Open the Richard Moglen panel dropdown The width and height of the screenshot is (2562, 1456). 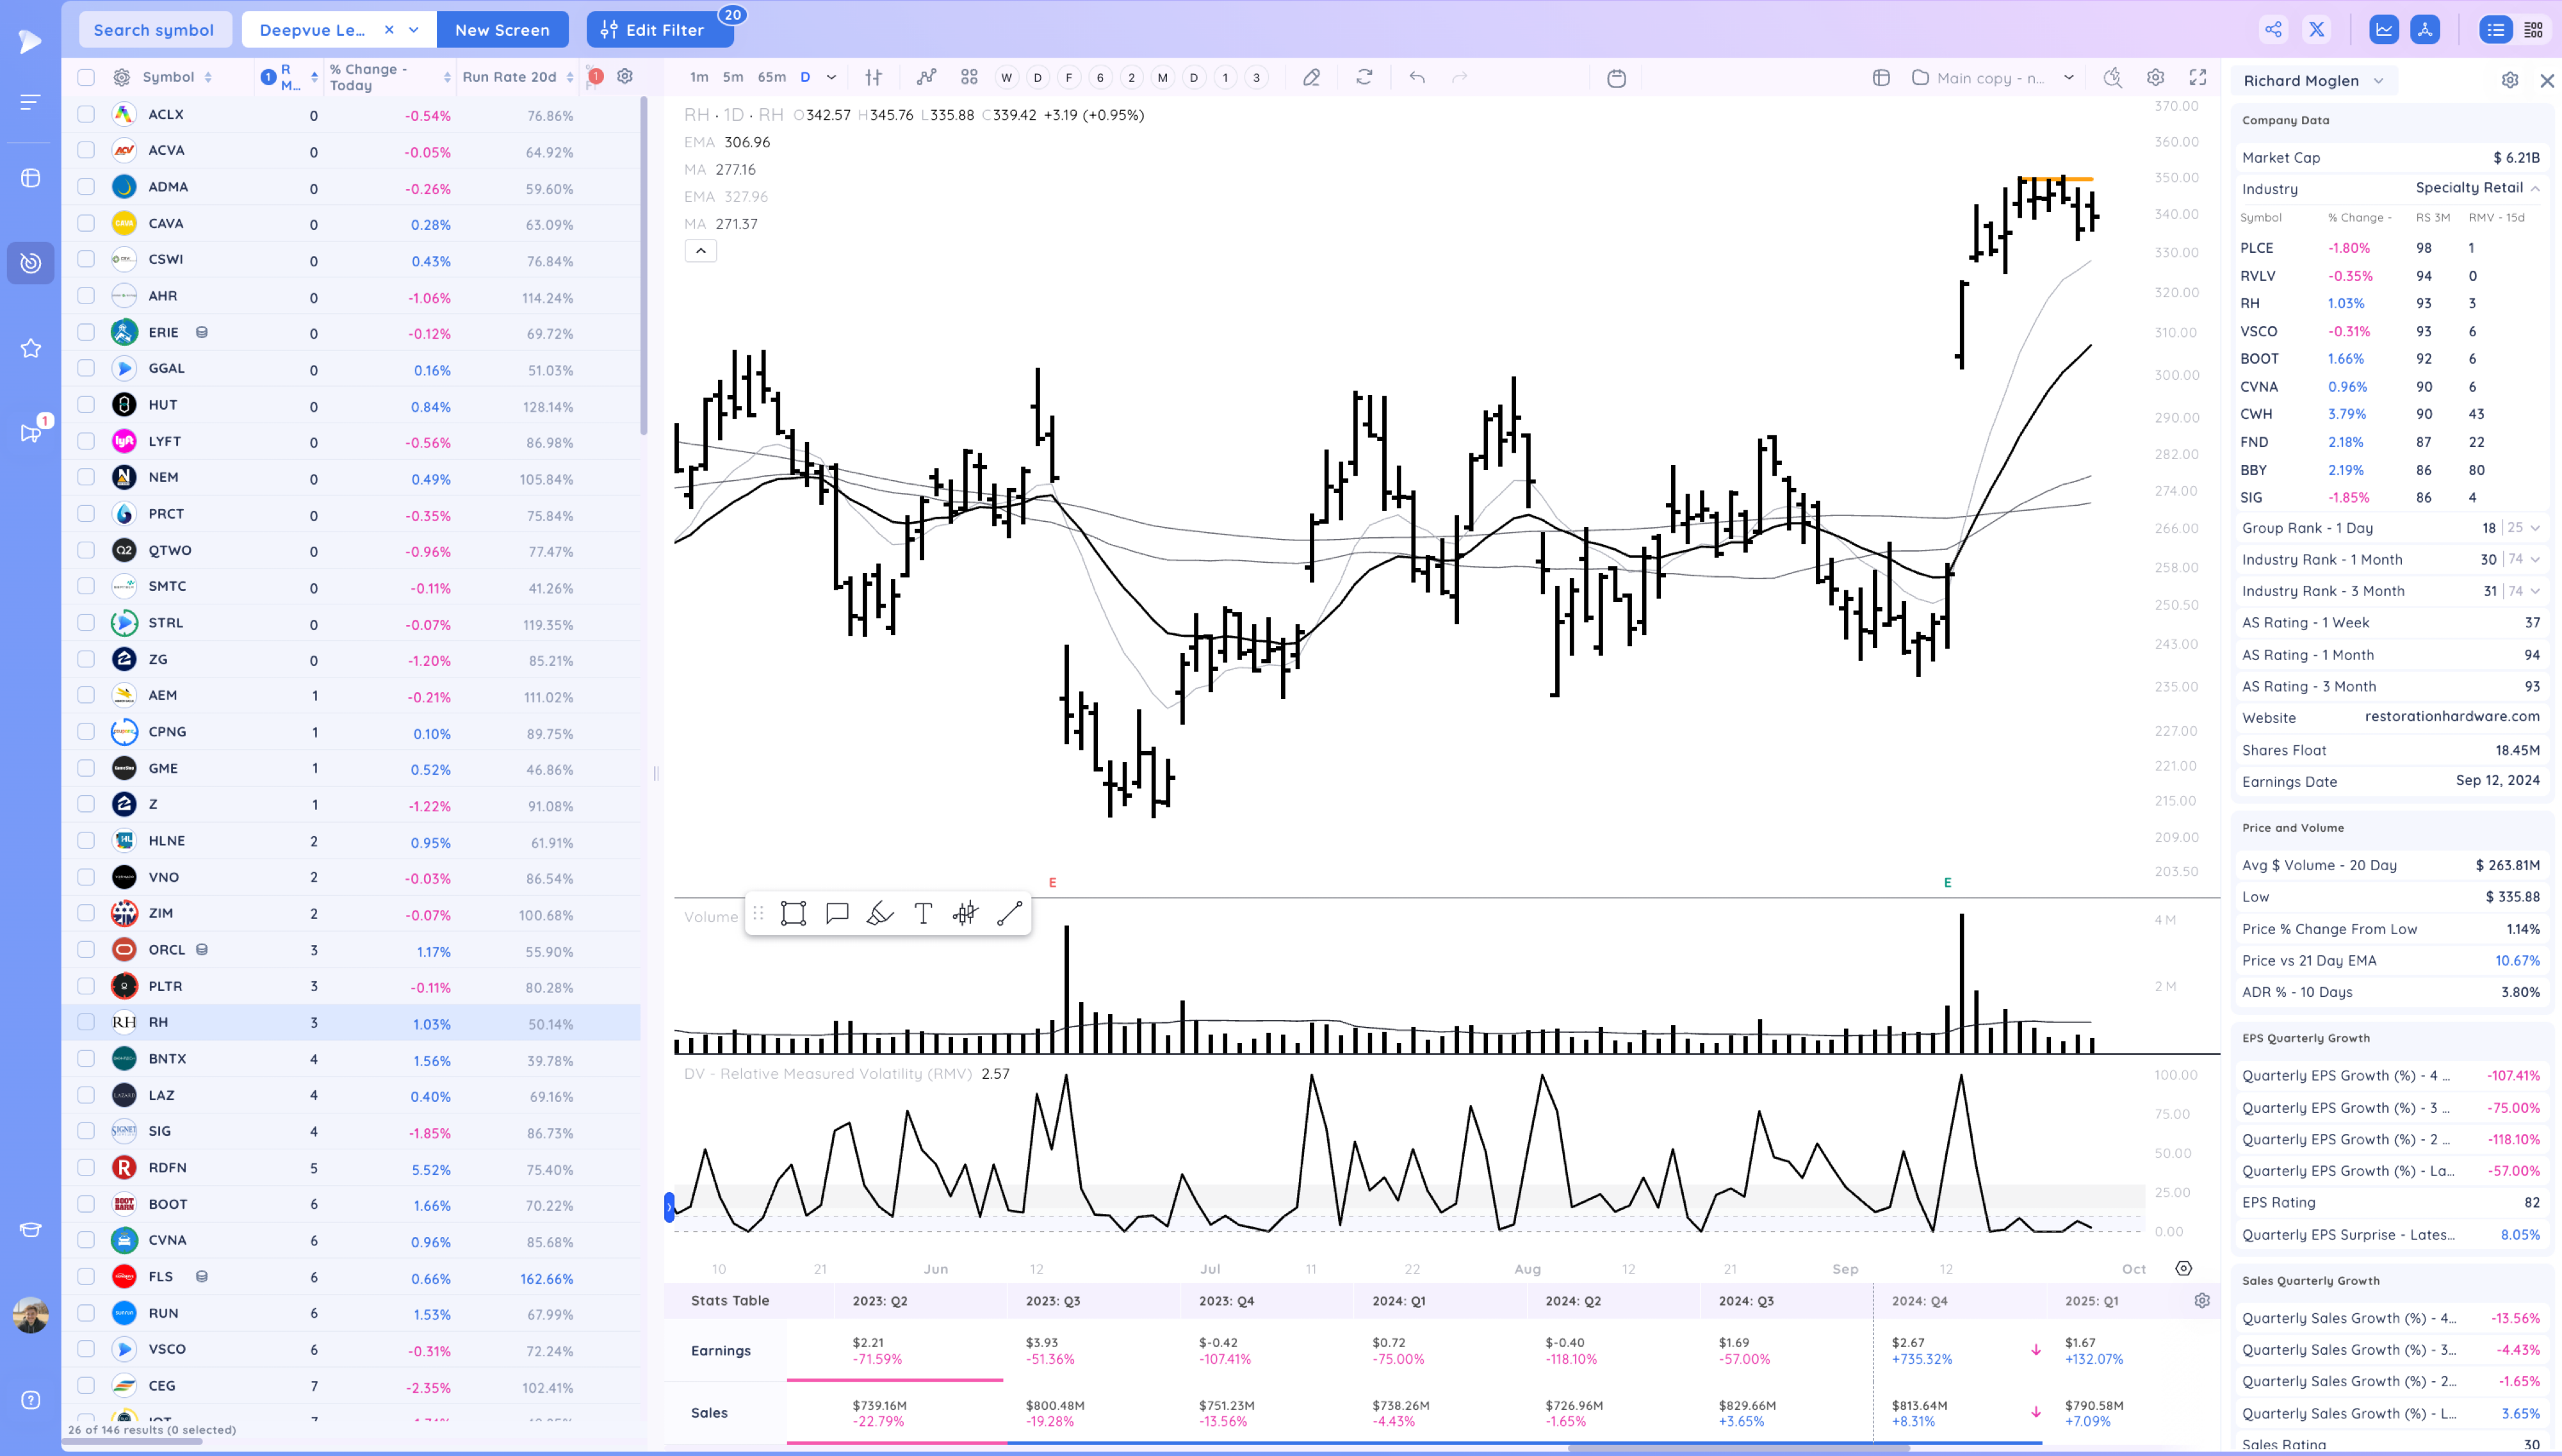coord(2378,81)
